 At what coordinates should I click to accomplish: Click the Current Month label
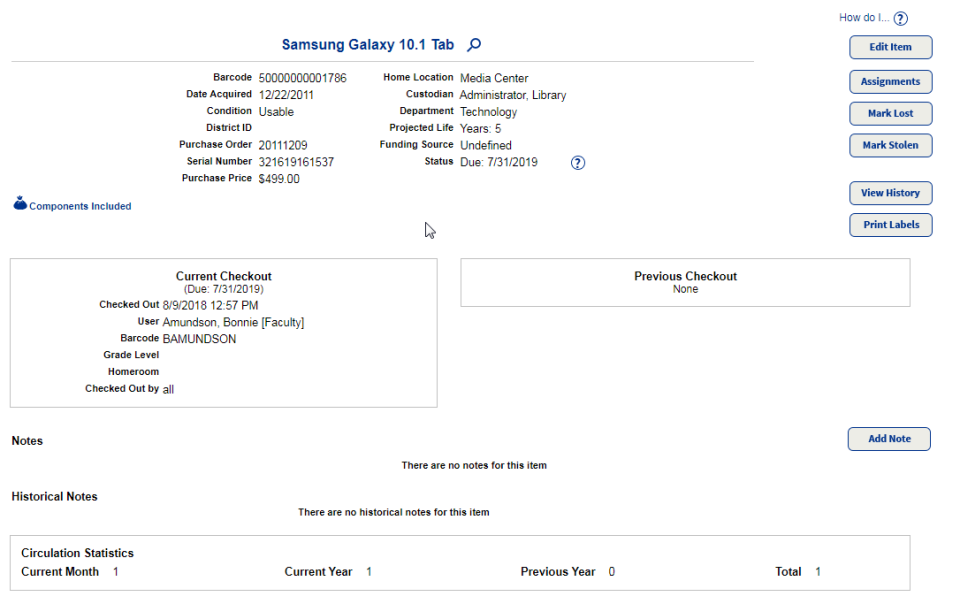pos(60,572)
